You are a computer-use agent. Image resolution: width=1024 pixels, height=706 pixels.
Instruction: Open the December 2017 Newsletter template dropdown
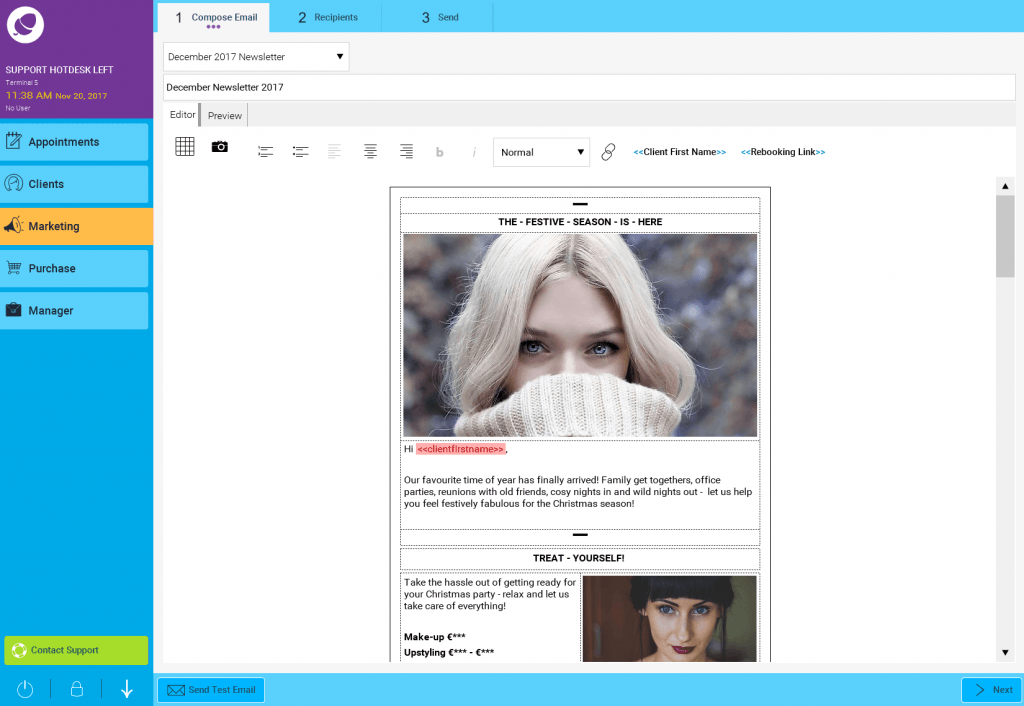pos(256,56)
